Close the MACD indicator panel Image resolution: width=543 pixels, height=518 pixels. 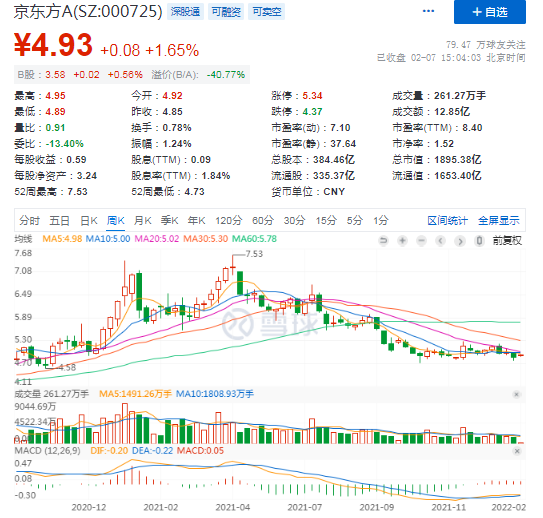(x=517, y=451)
